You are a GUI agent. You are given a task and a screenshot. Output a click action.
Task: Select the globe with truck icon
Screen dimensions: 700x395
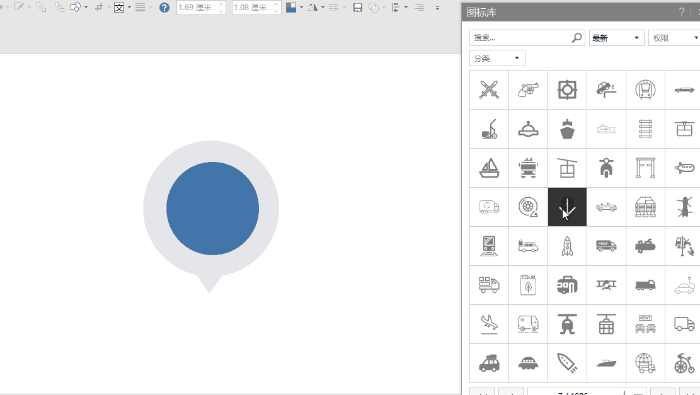coord(646,363)
